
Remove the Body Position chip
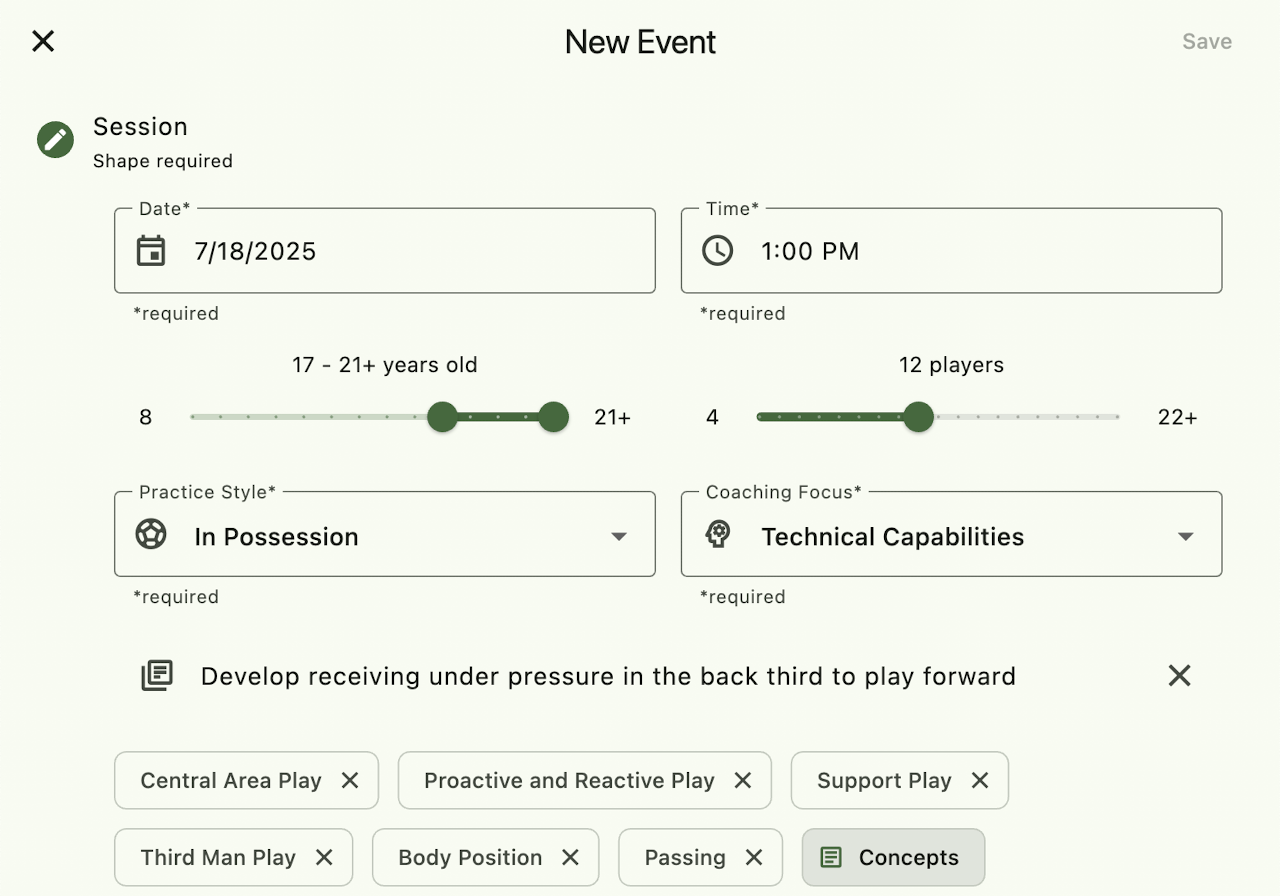point(570,858)
